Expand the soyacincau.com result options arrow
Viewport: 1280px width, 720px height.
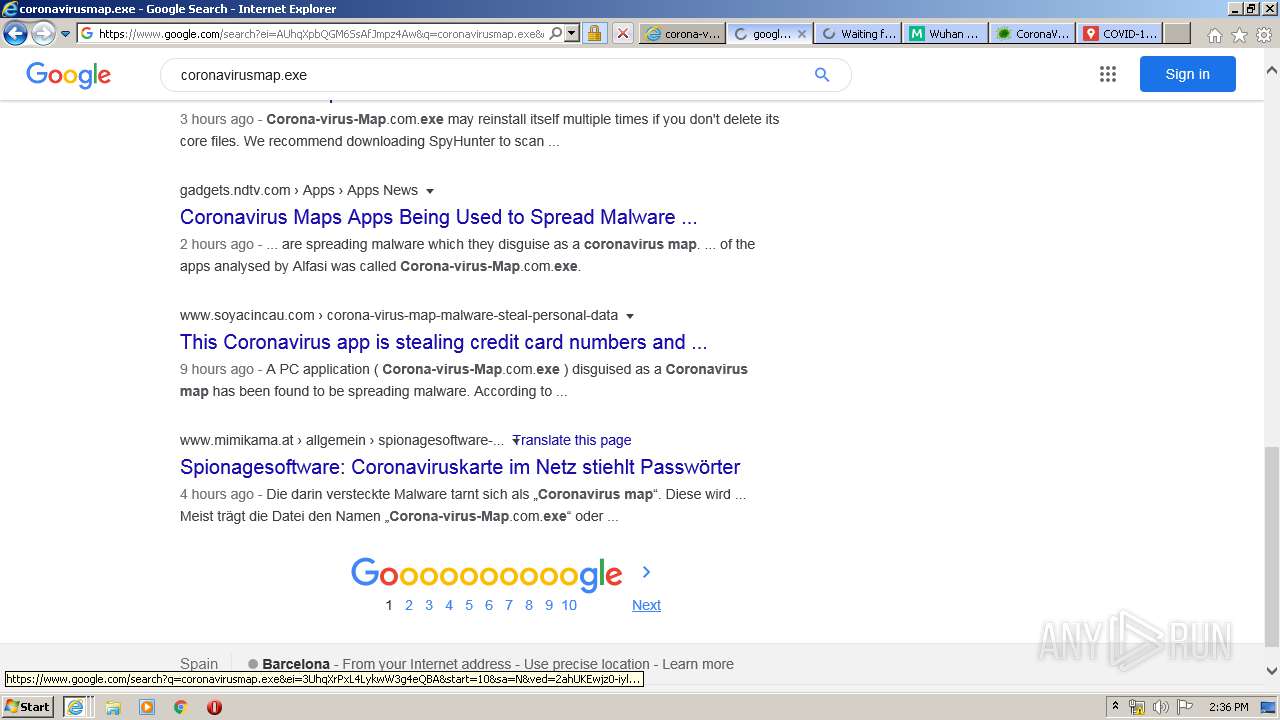630,316
